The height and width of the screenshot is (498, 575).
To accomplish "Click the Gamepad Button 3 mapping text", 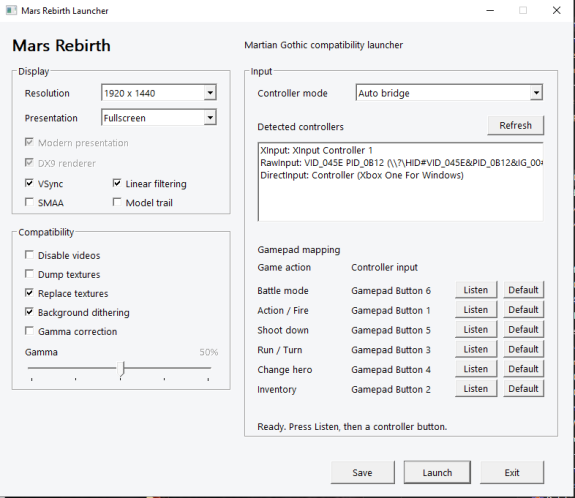I will click(x=391, y=350).
